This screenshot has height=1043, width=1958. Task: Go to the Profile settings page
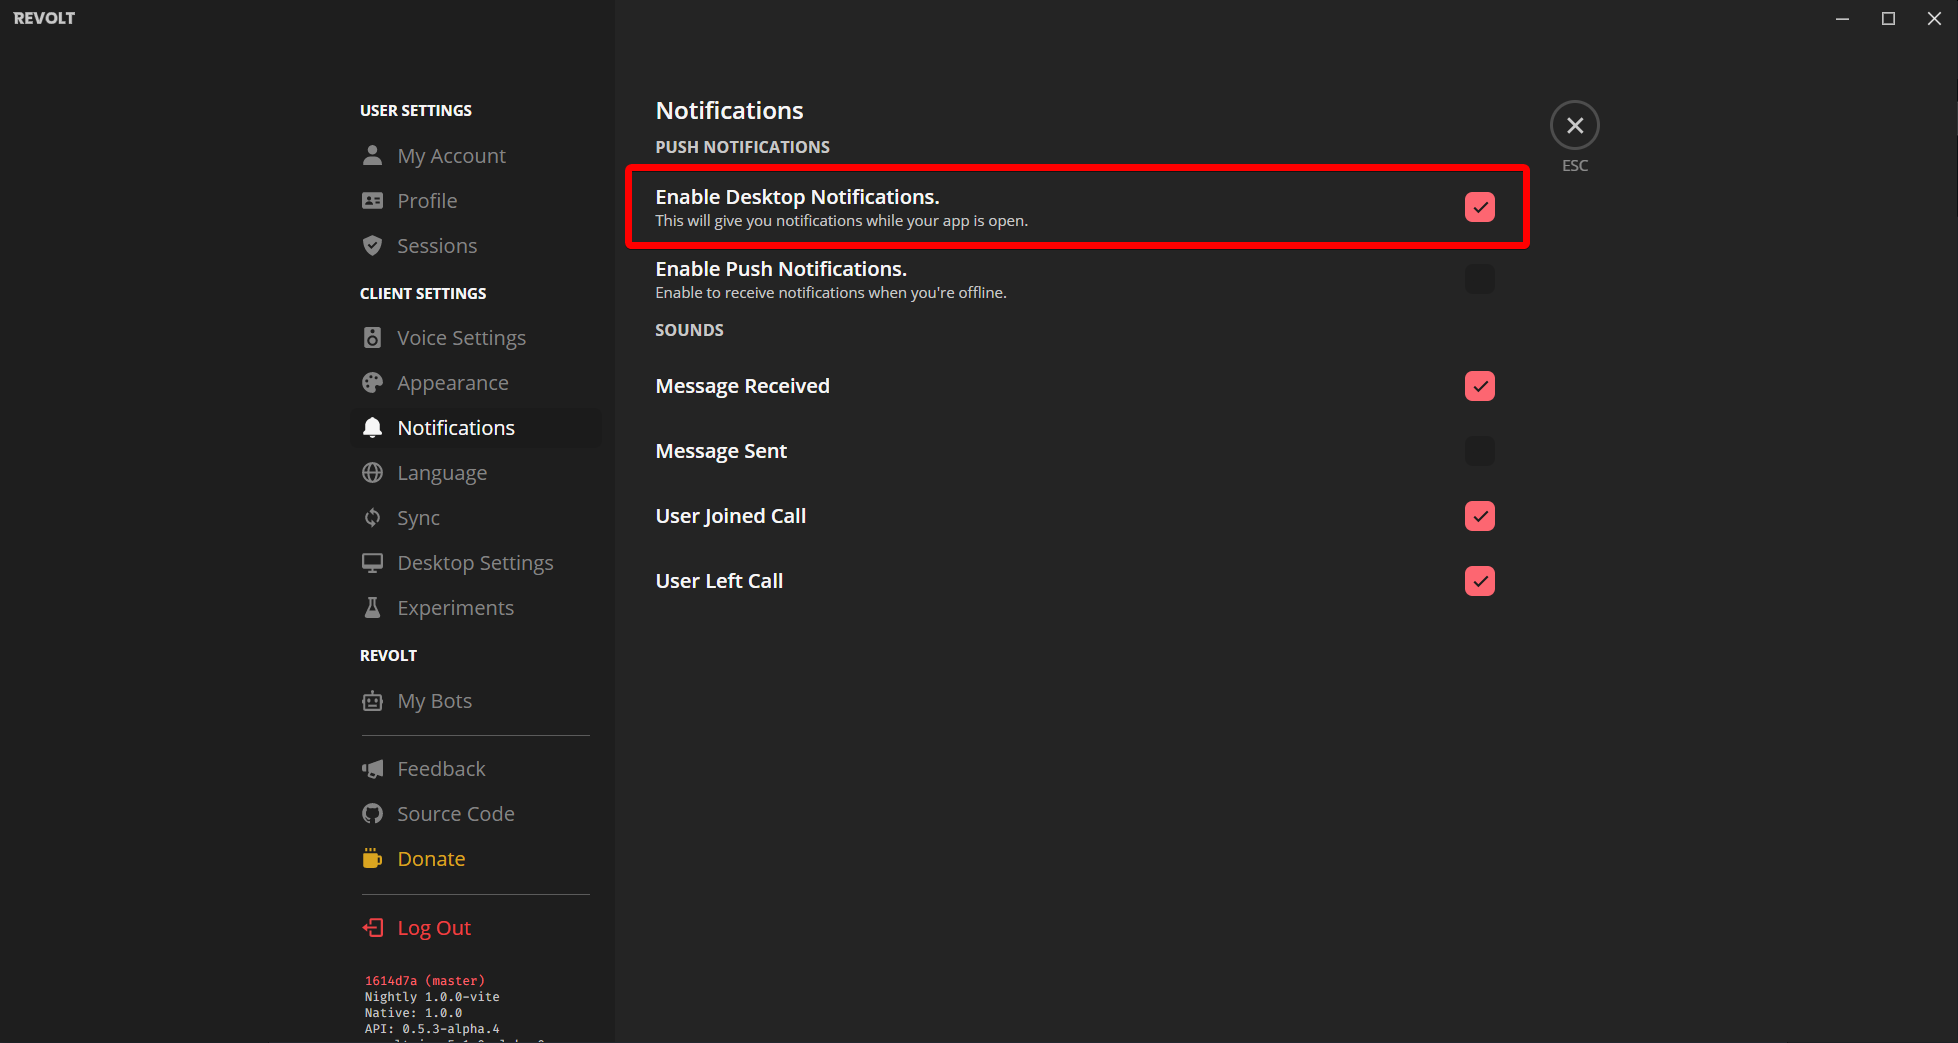click(476, 200)
